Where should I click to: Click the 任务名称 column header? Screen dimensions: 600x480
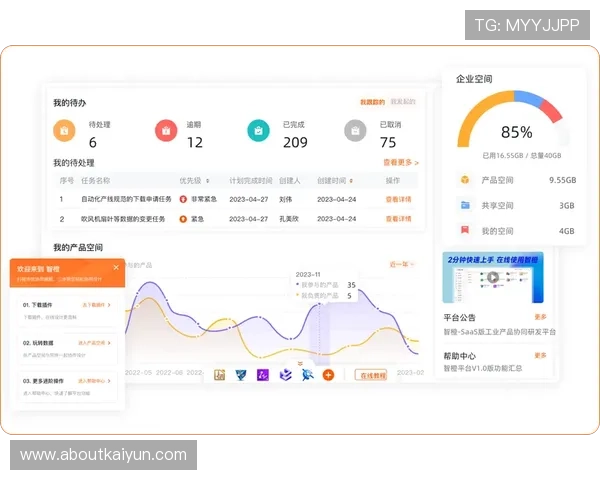(95, 181)
